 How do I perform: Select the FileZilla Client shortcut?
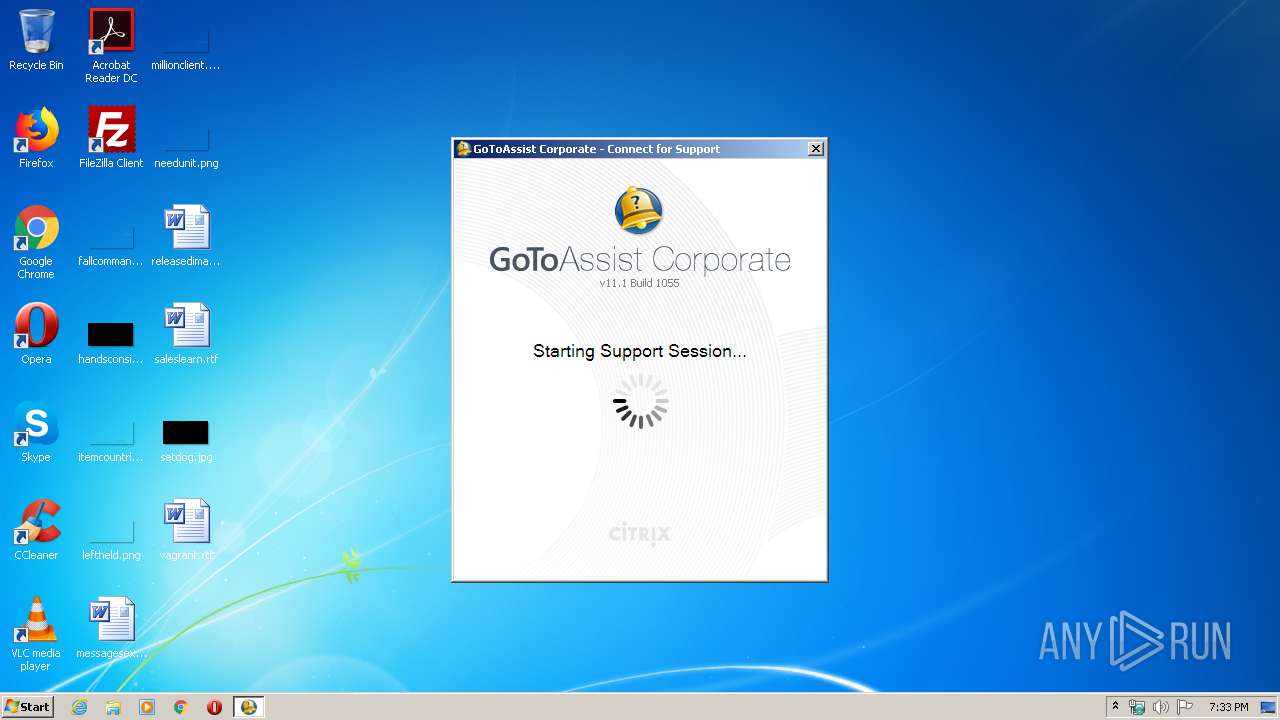click(x=111, y=138)
